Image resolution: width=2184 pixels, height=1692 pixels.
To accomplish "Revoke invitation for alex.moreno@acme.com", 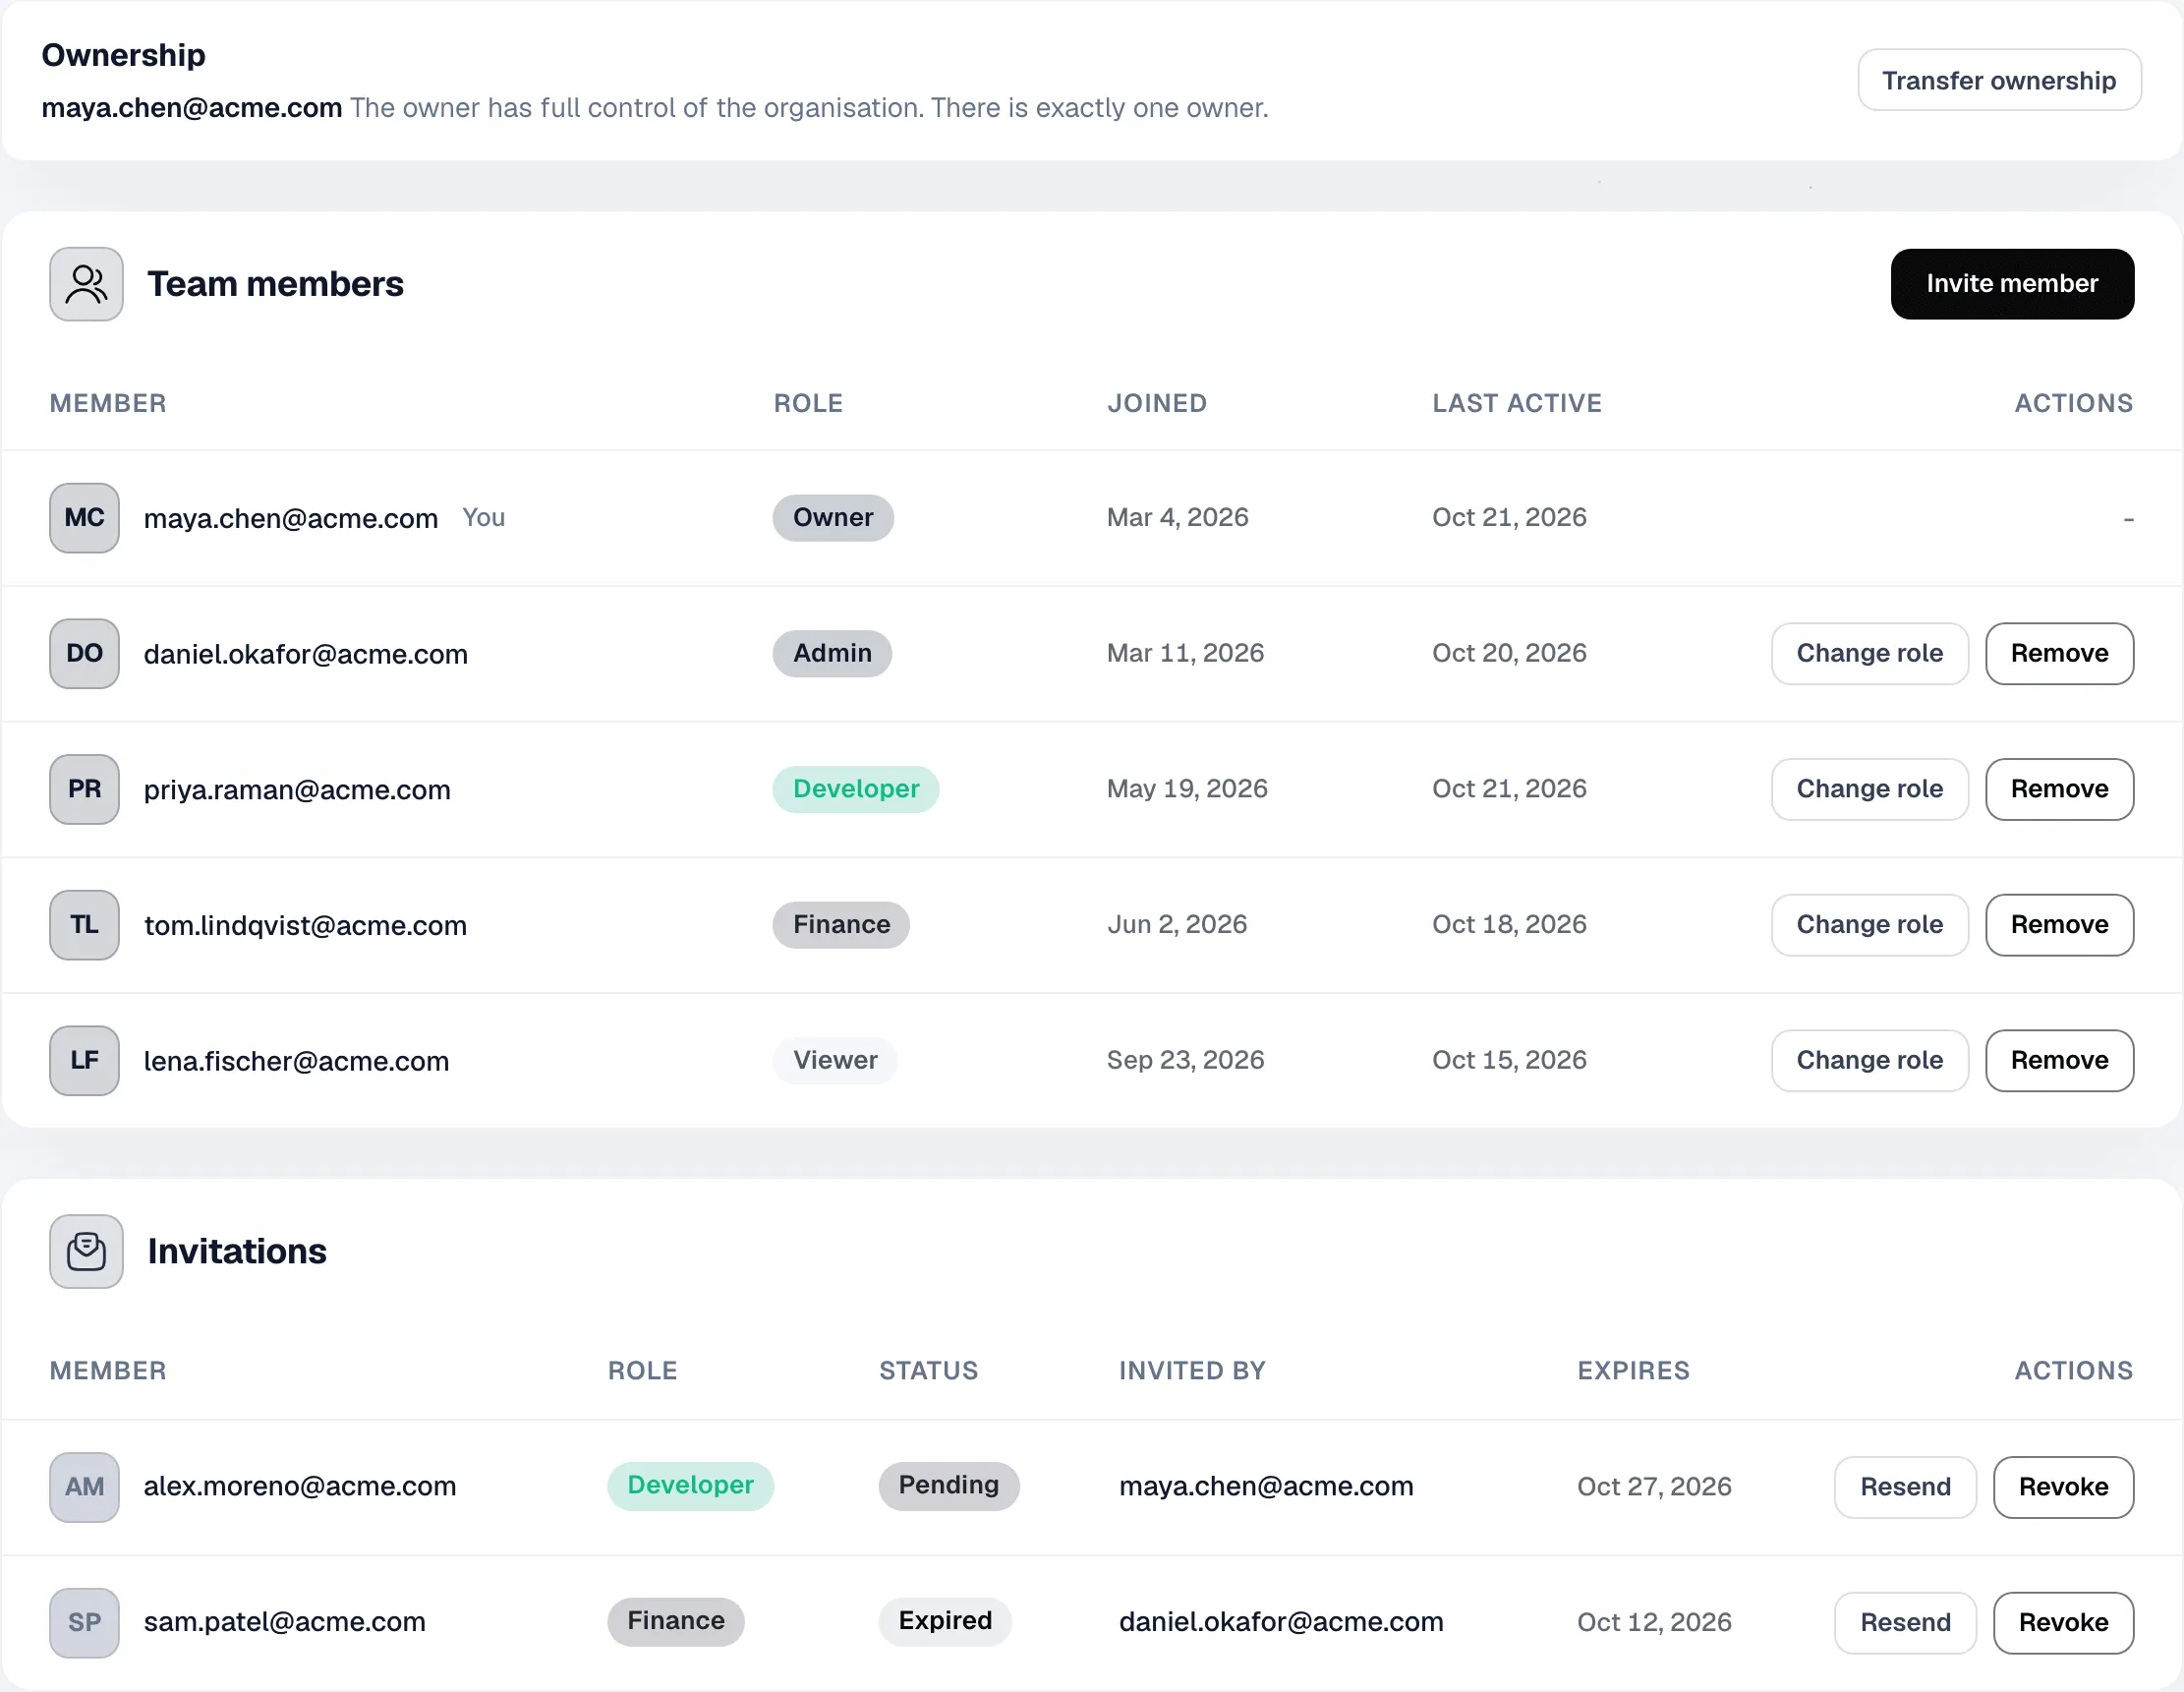I will [x=2063, y=1487].
